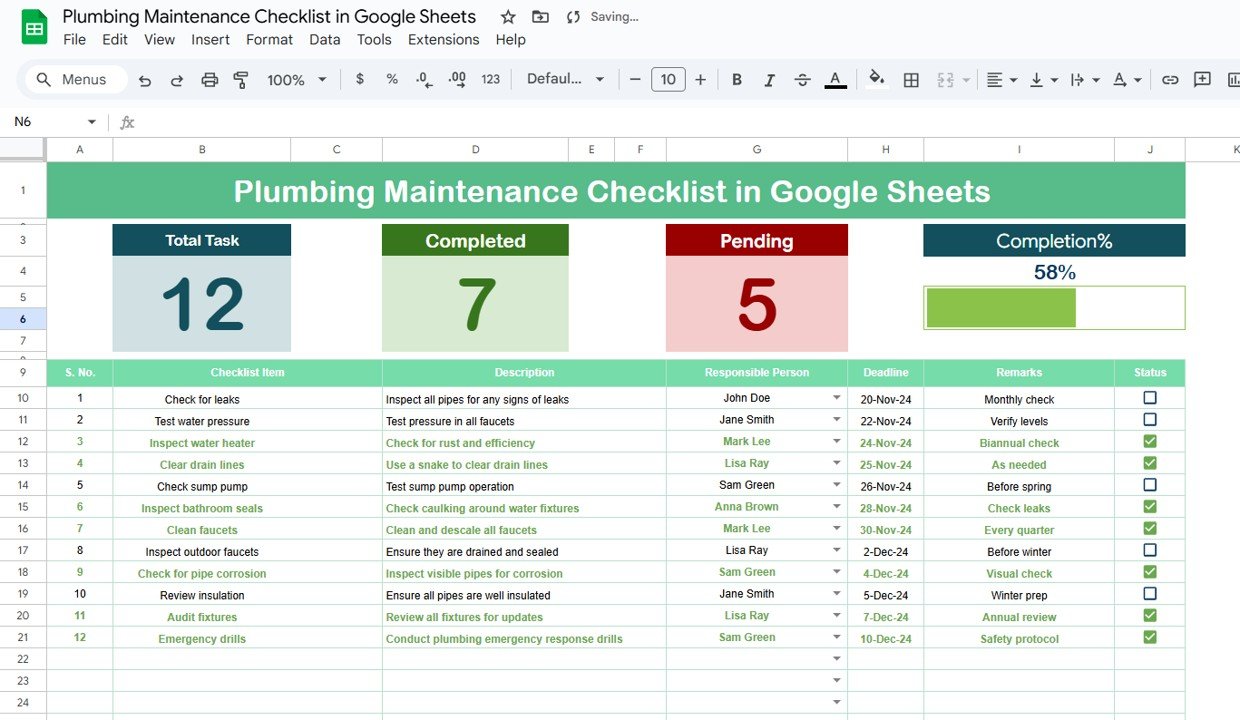This screenshot has height=720, width=1240.
Task: Click the Text wrapping icon
Action: 1077,80
